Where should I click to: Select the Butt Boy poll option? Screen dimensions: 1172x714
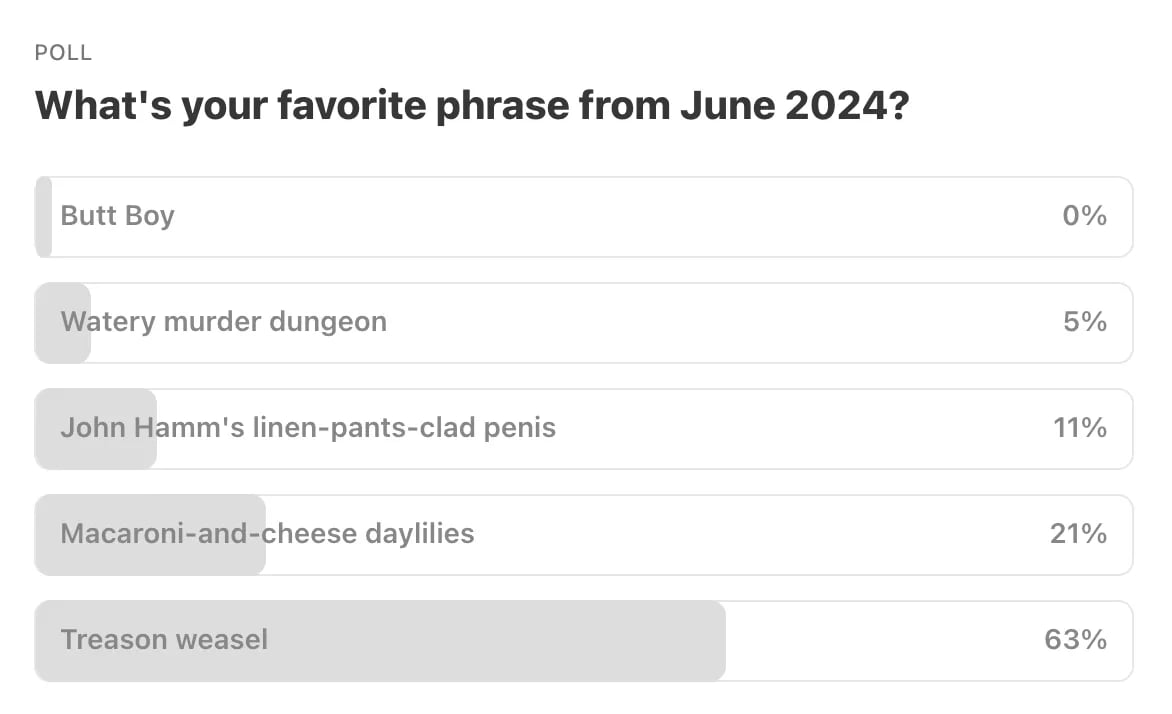pos(584,217)
